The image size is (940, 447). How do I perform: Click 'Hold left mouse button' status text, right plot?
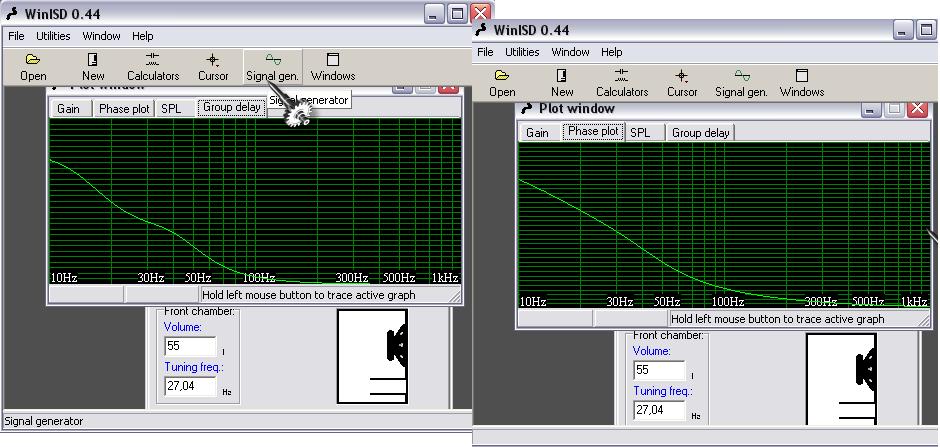pyautogui.click(x=778, y=319)
